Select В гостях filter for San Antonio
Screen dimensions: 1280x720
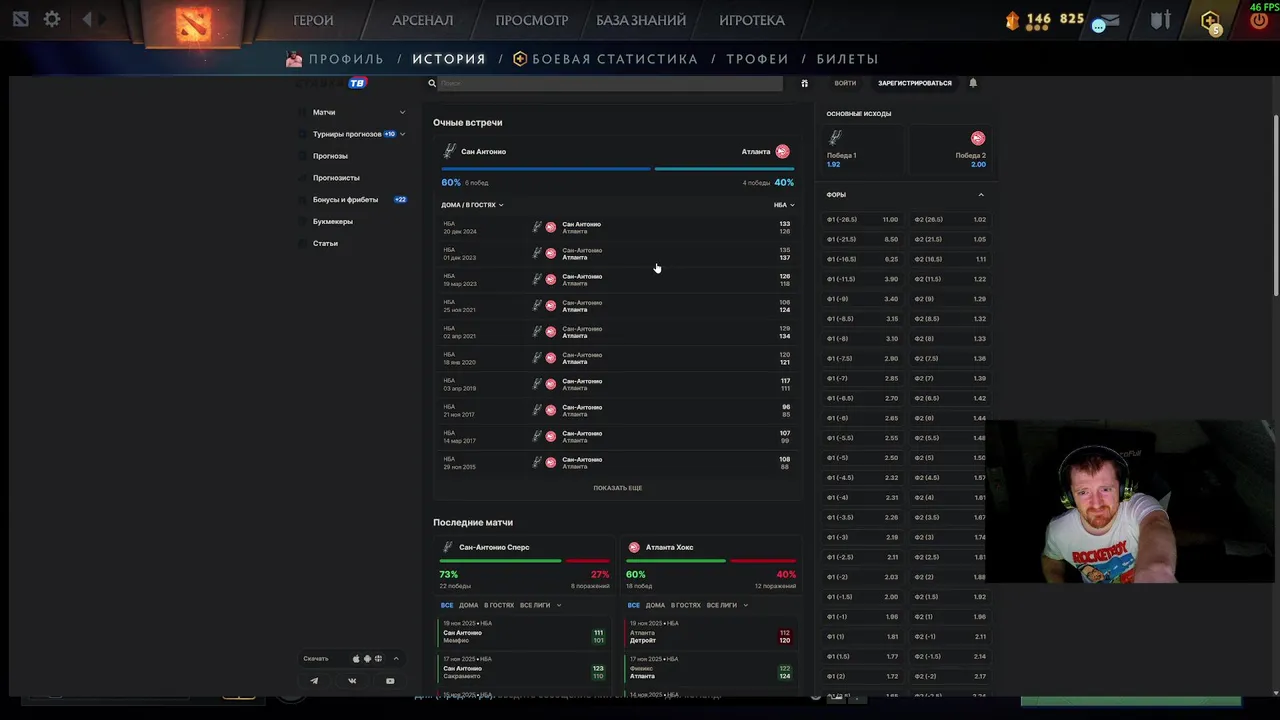click(x=499, y=605)
